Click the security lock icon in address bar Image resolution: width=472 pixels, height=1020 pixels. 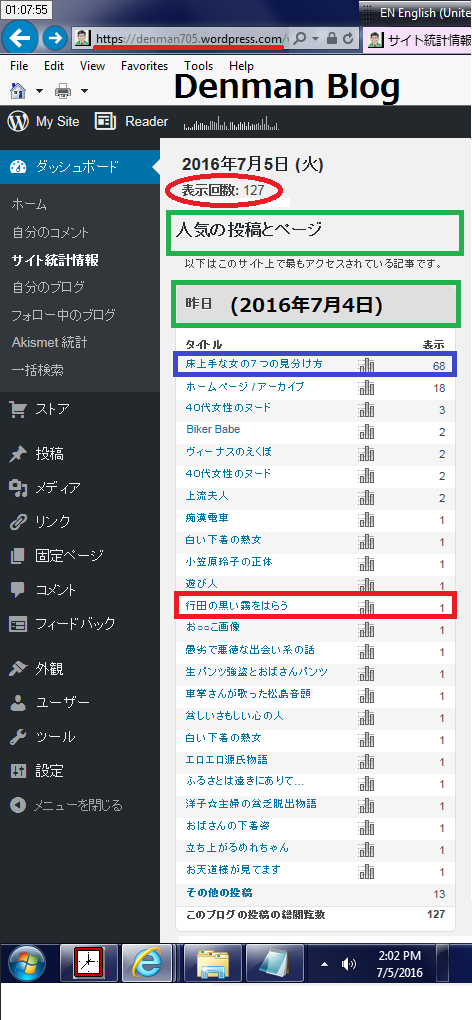[332, 38]
